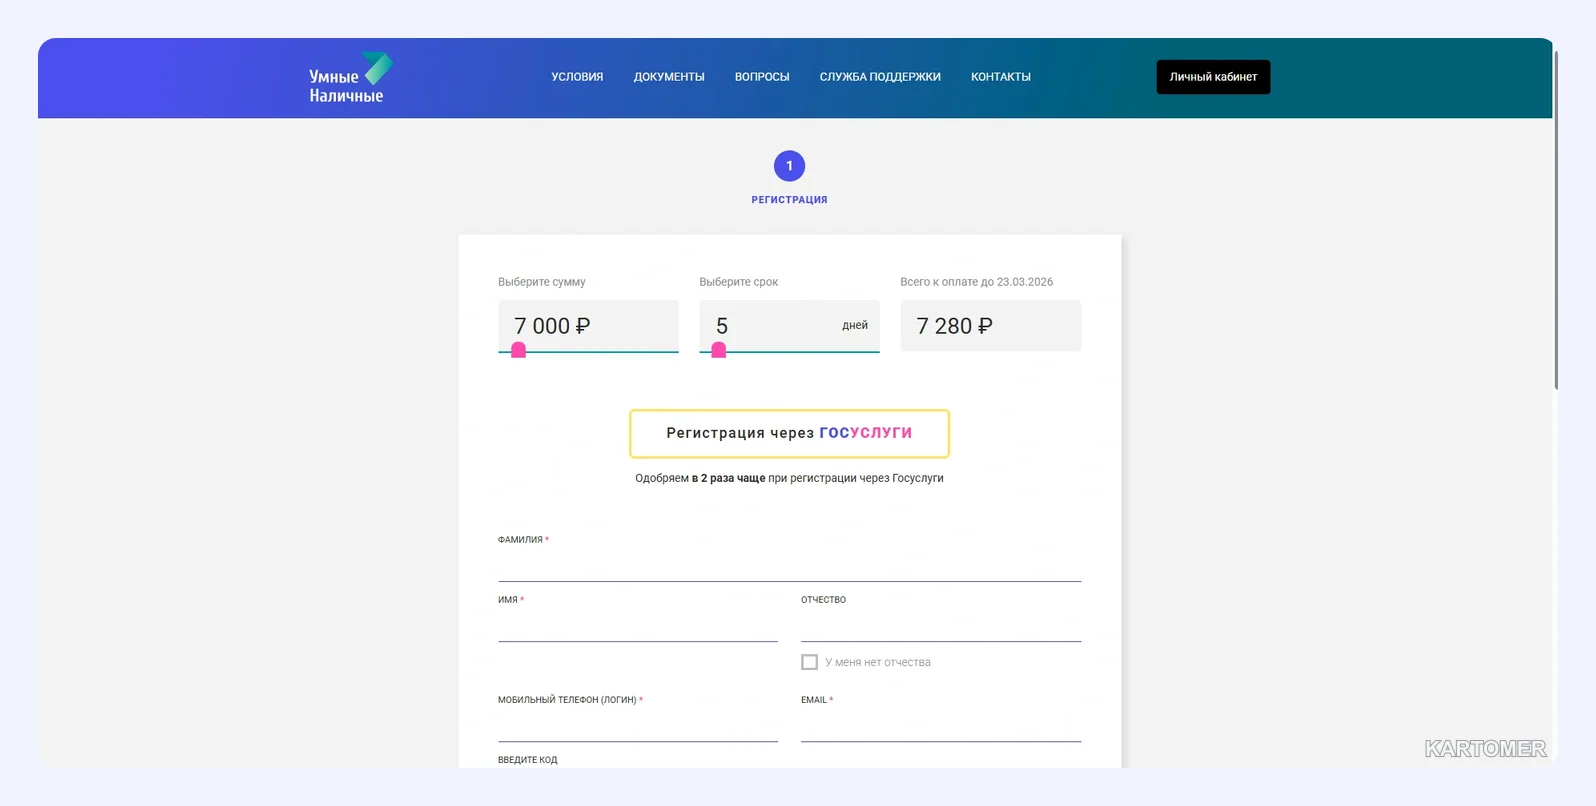The height and width of the screenshot is (806, 1596).
Task: Go to the Вопросы section
Action: point(762,77)
